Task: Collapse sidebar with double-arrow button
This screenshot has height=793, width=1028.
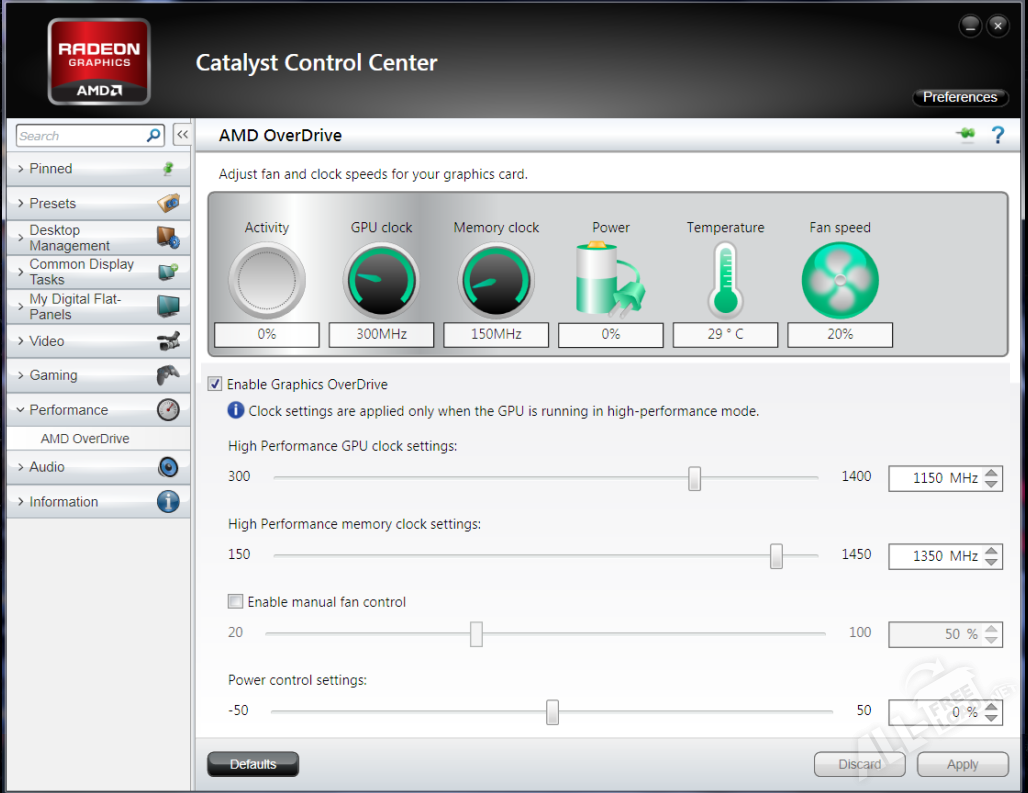Action: (x=182, y=135)
